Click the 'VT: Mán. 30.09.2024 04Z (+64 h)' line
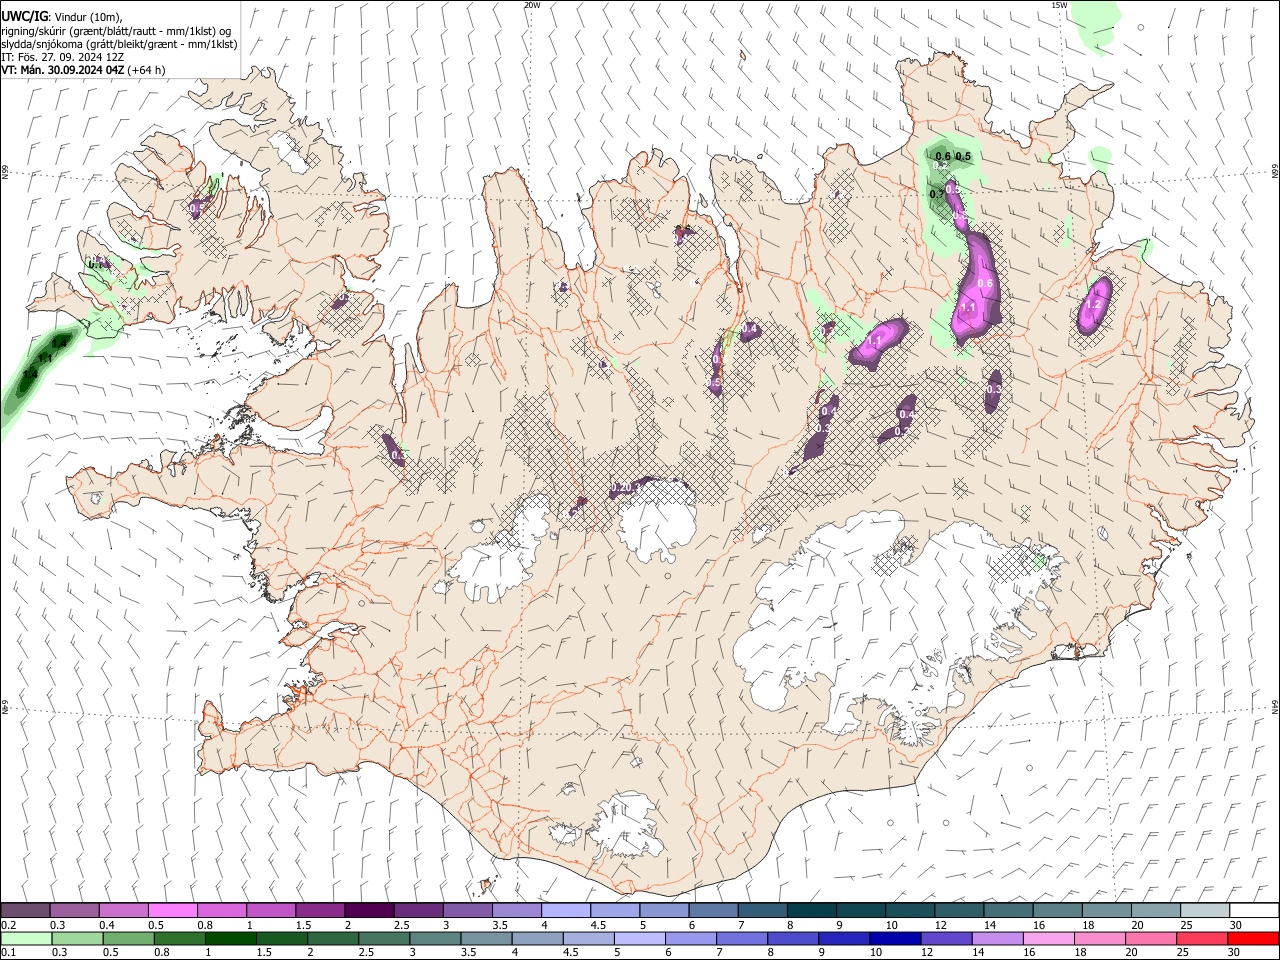 click(83, 70)
